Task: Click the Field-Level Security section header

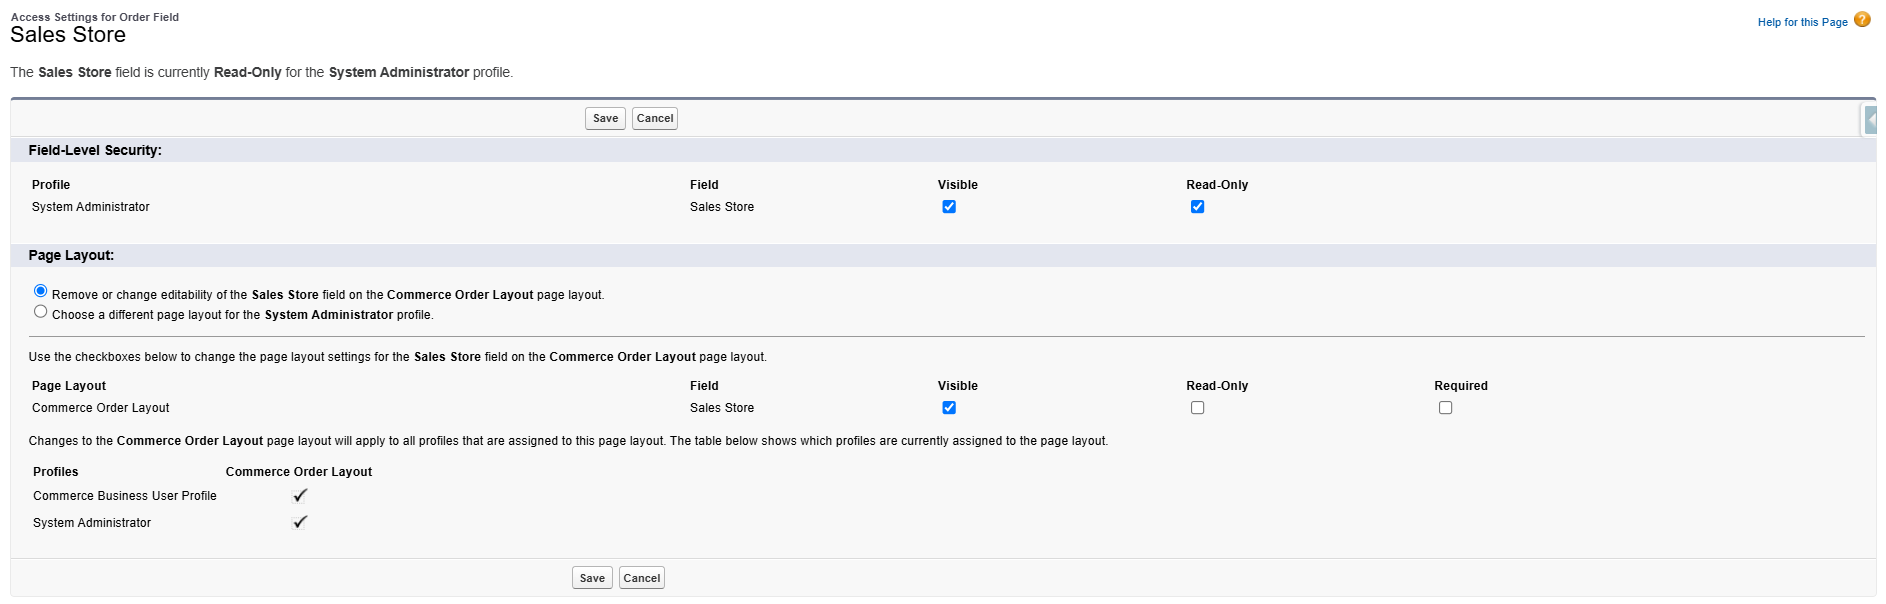Action: [95, 150]
